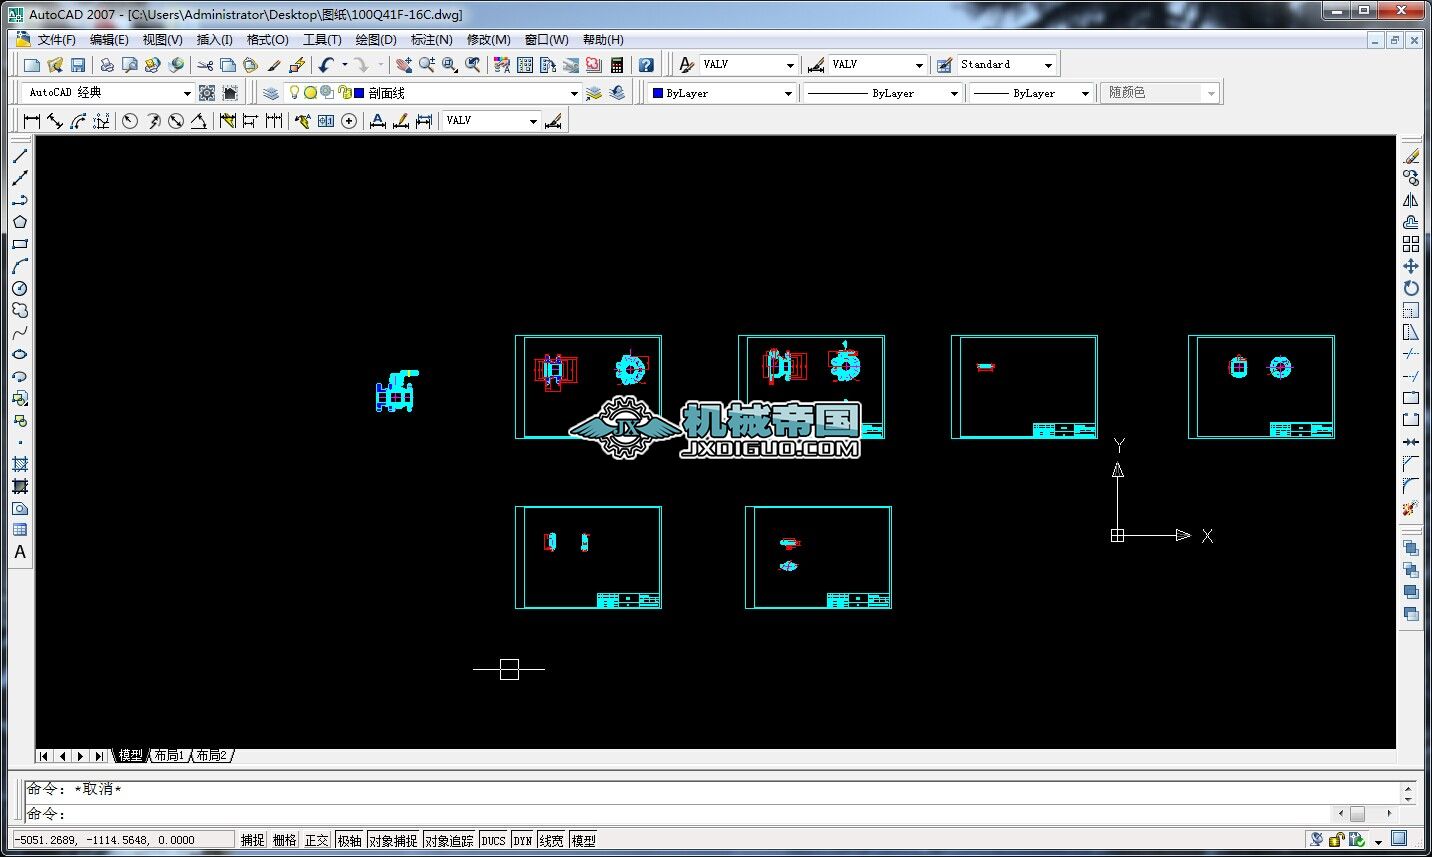Select the Polygon drawing tool

20,222
